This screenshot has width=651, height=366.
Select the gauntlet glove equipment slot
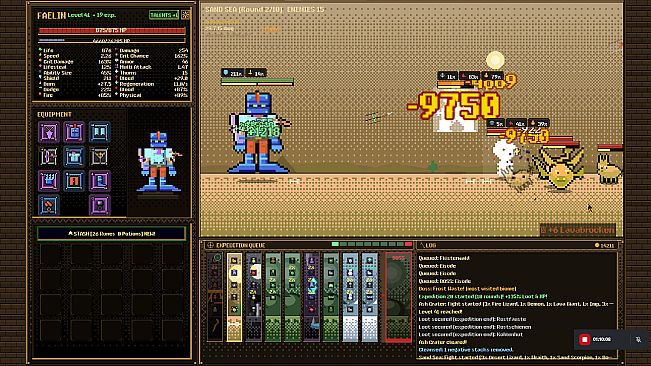pyautogui.click(x=49, y=181)
